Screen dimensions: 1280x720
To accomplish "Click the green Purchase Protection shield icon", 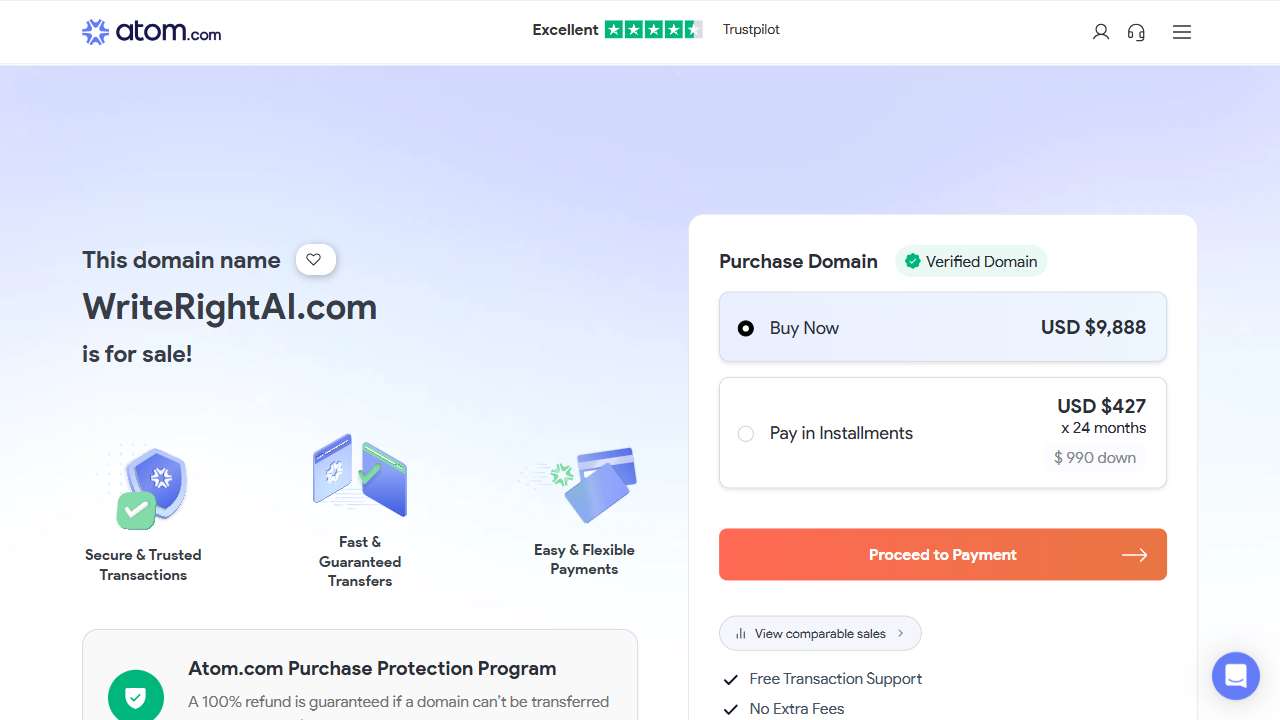I will pyautogui.click(x=136, y=695).
